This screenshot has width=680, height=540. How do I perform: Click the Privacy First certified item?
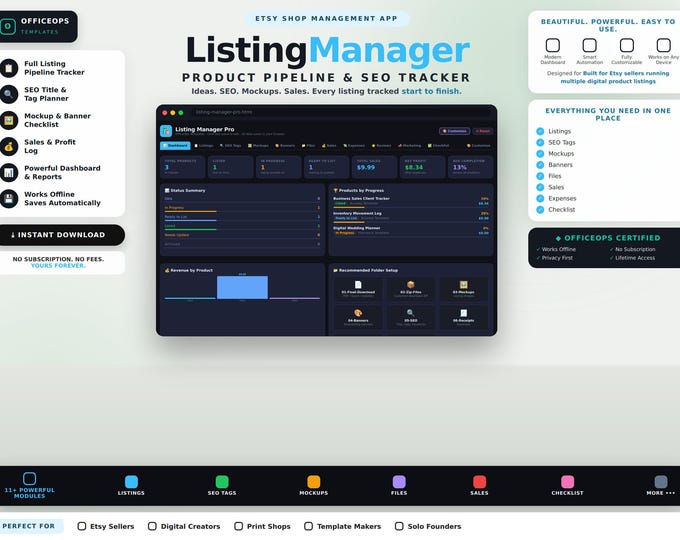(555, 258)
